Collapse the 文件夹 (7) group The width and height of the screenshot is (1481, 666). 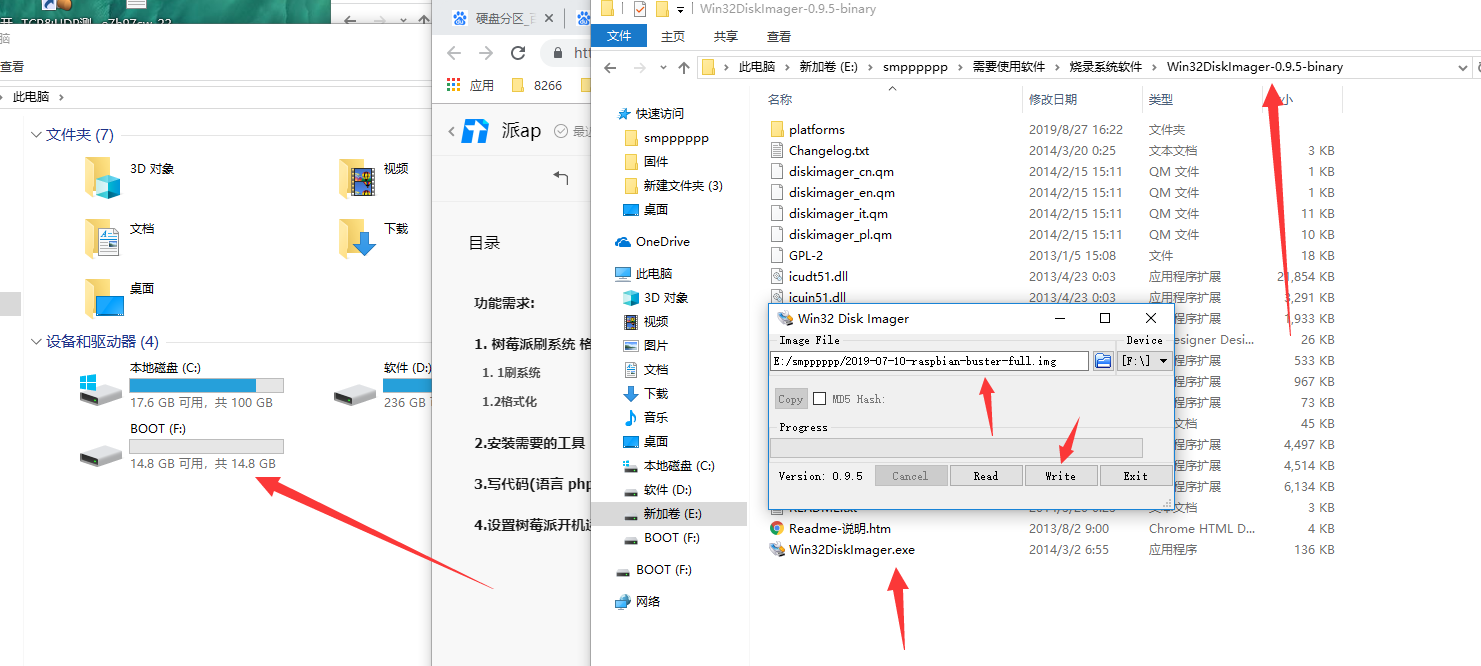37,134
